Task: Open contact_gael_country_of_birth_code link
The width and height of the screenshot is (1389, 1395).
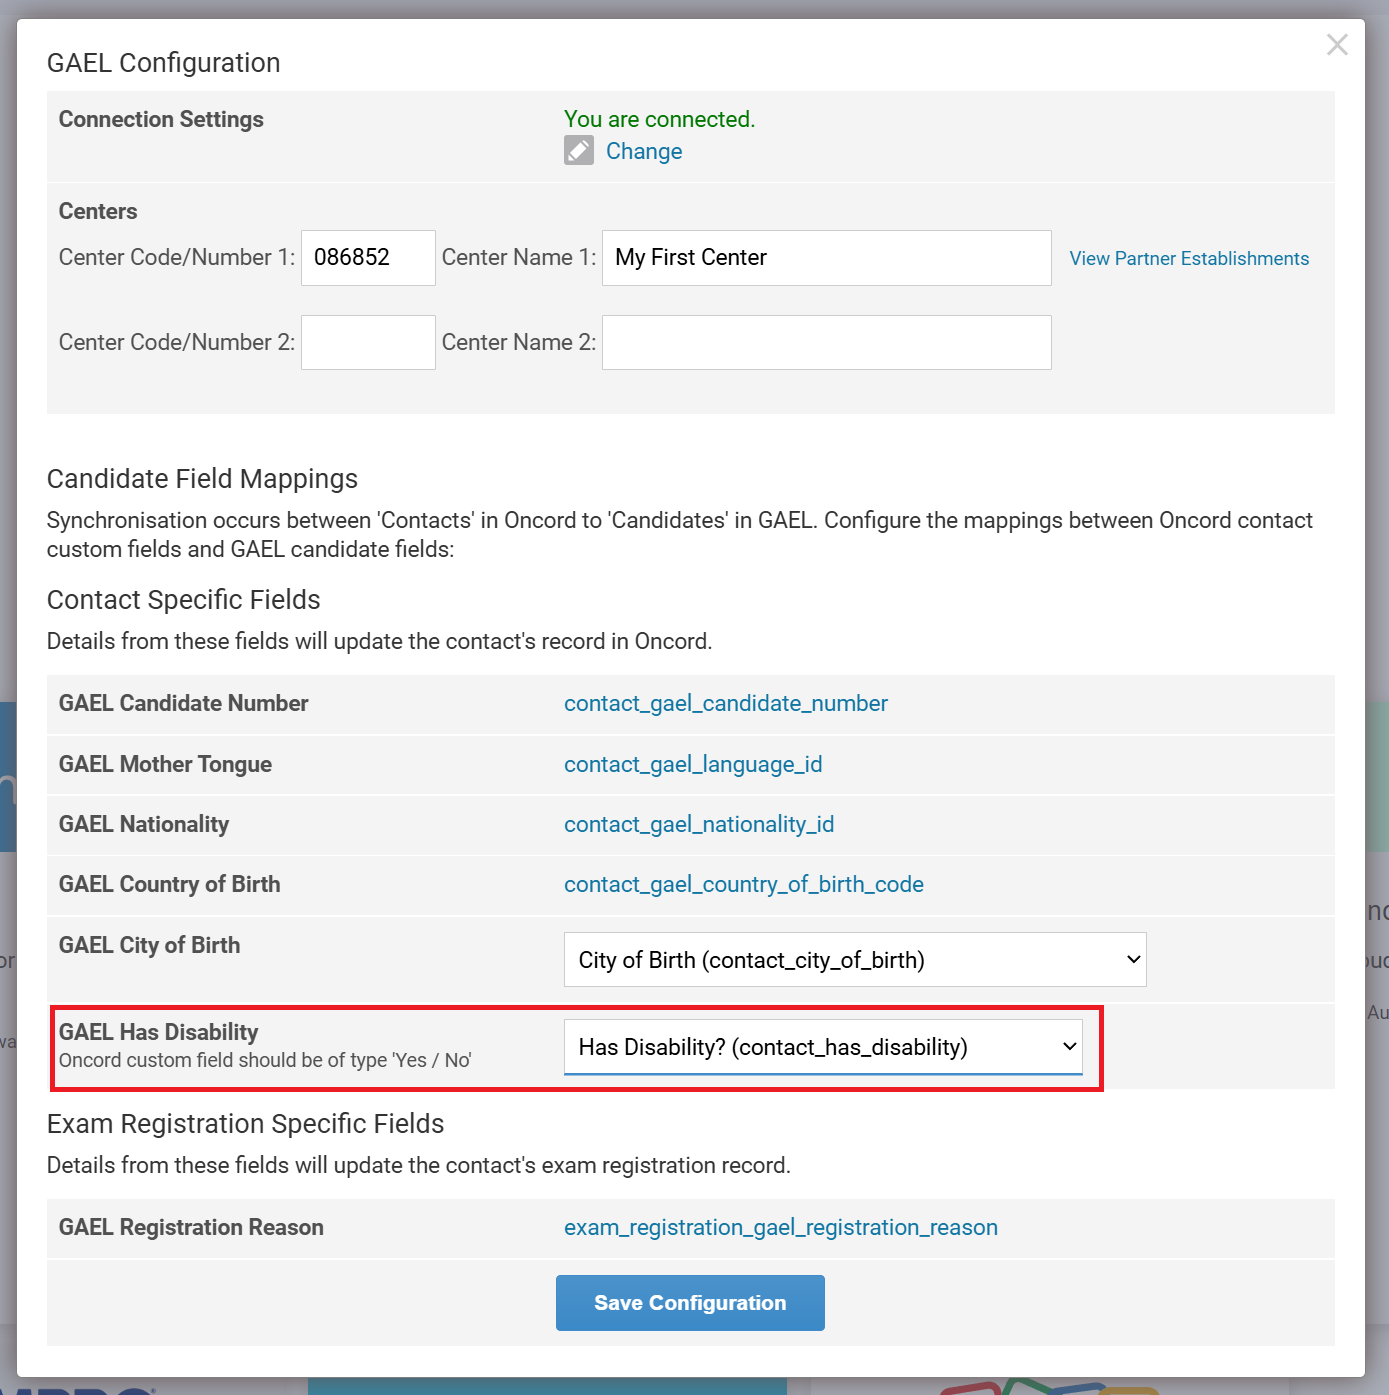Action: click(x=743, y=885)
